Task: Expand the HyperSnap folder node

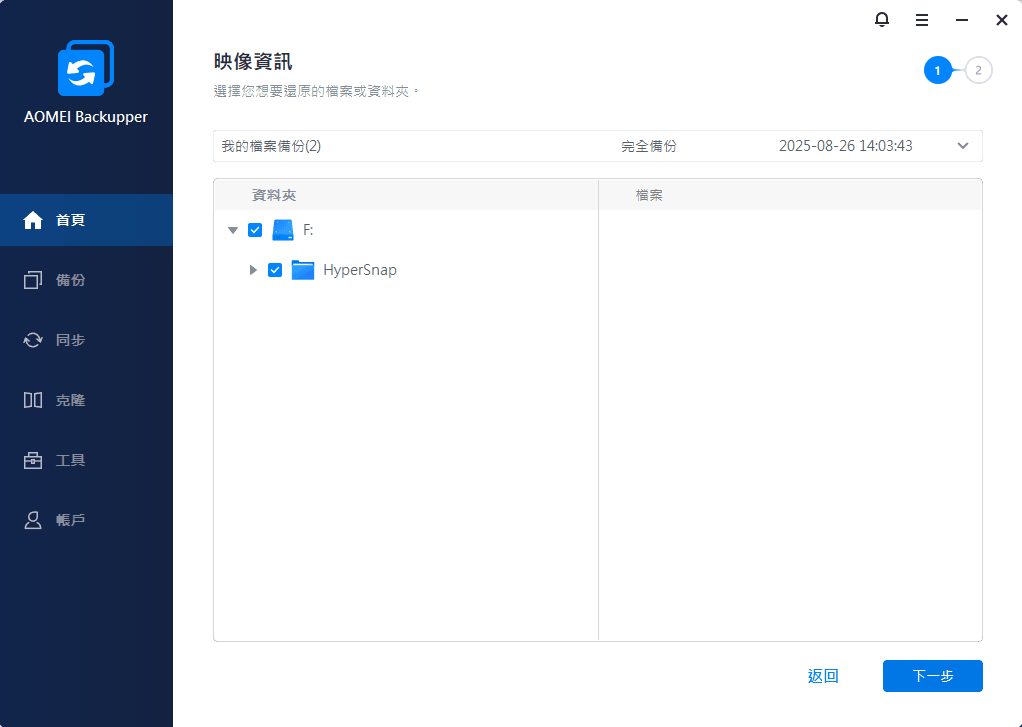Action: pos(253,270)
